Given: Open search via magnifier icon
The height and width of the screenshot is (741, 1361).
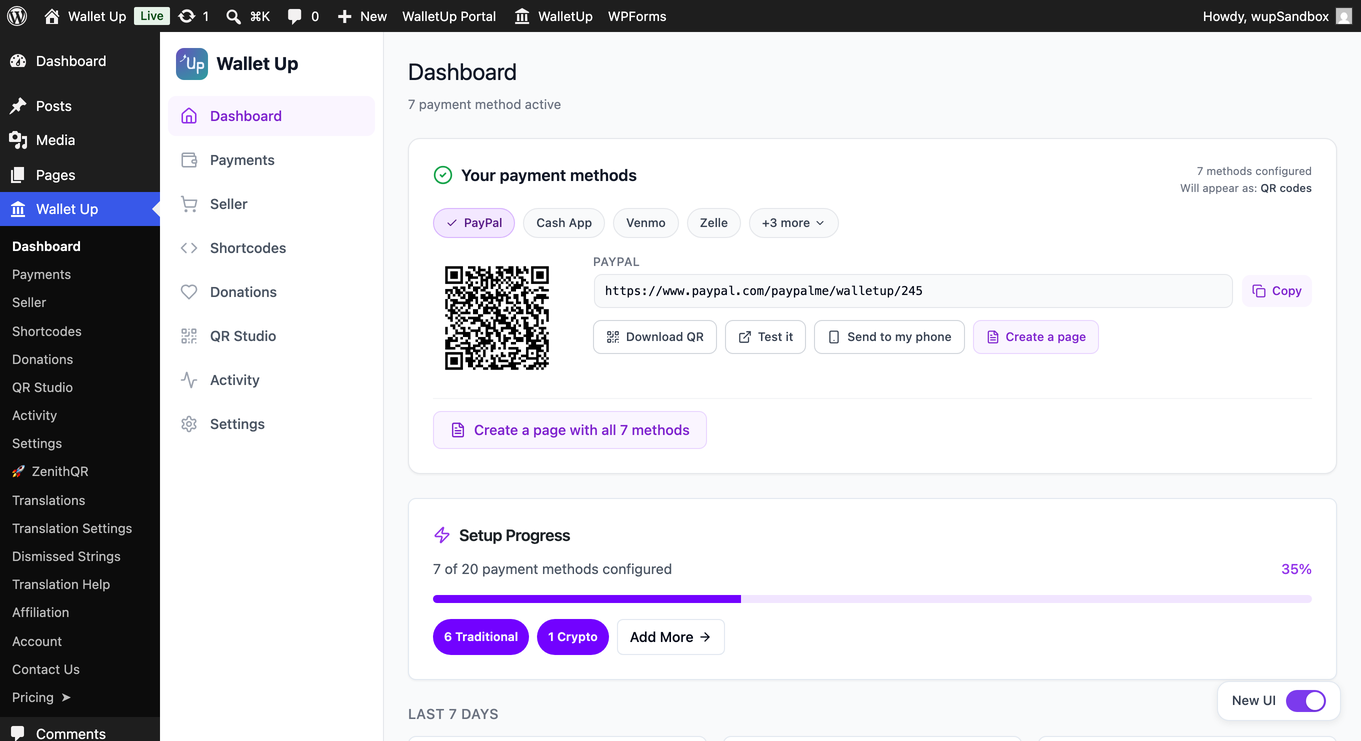Looking at the screenshot, I should tap(233, 16).
